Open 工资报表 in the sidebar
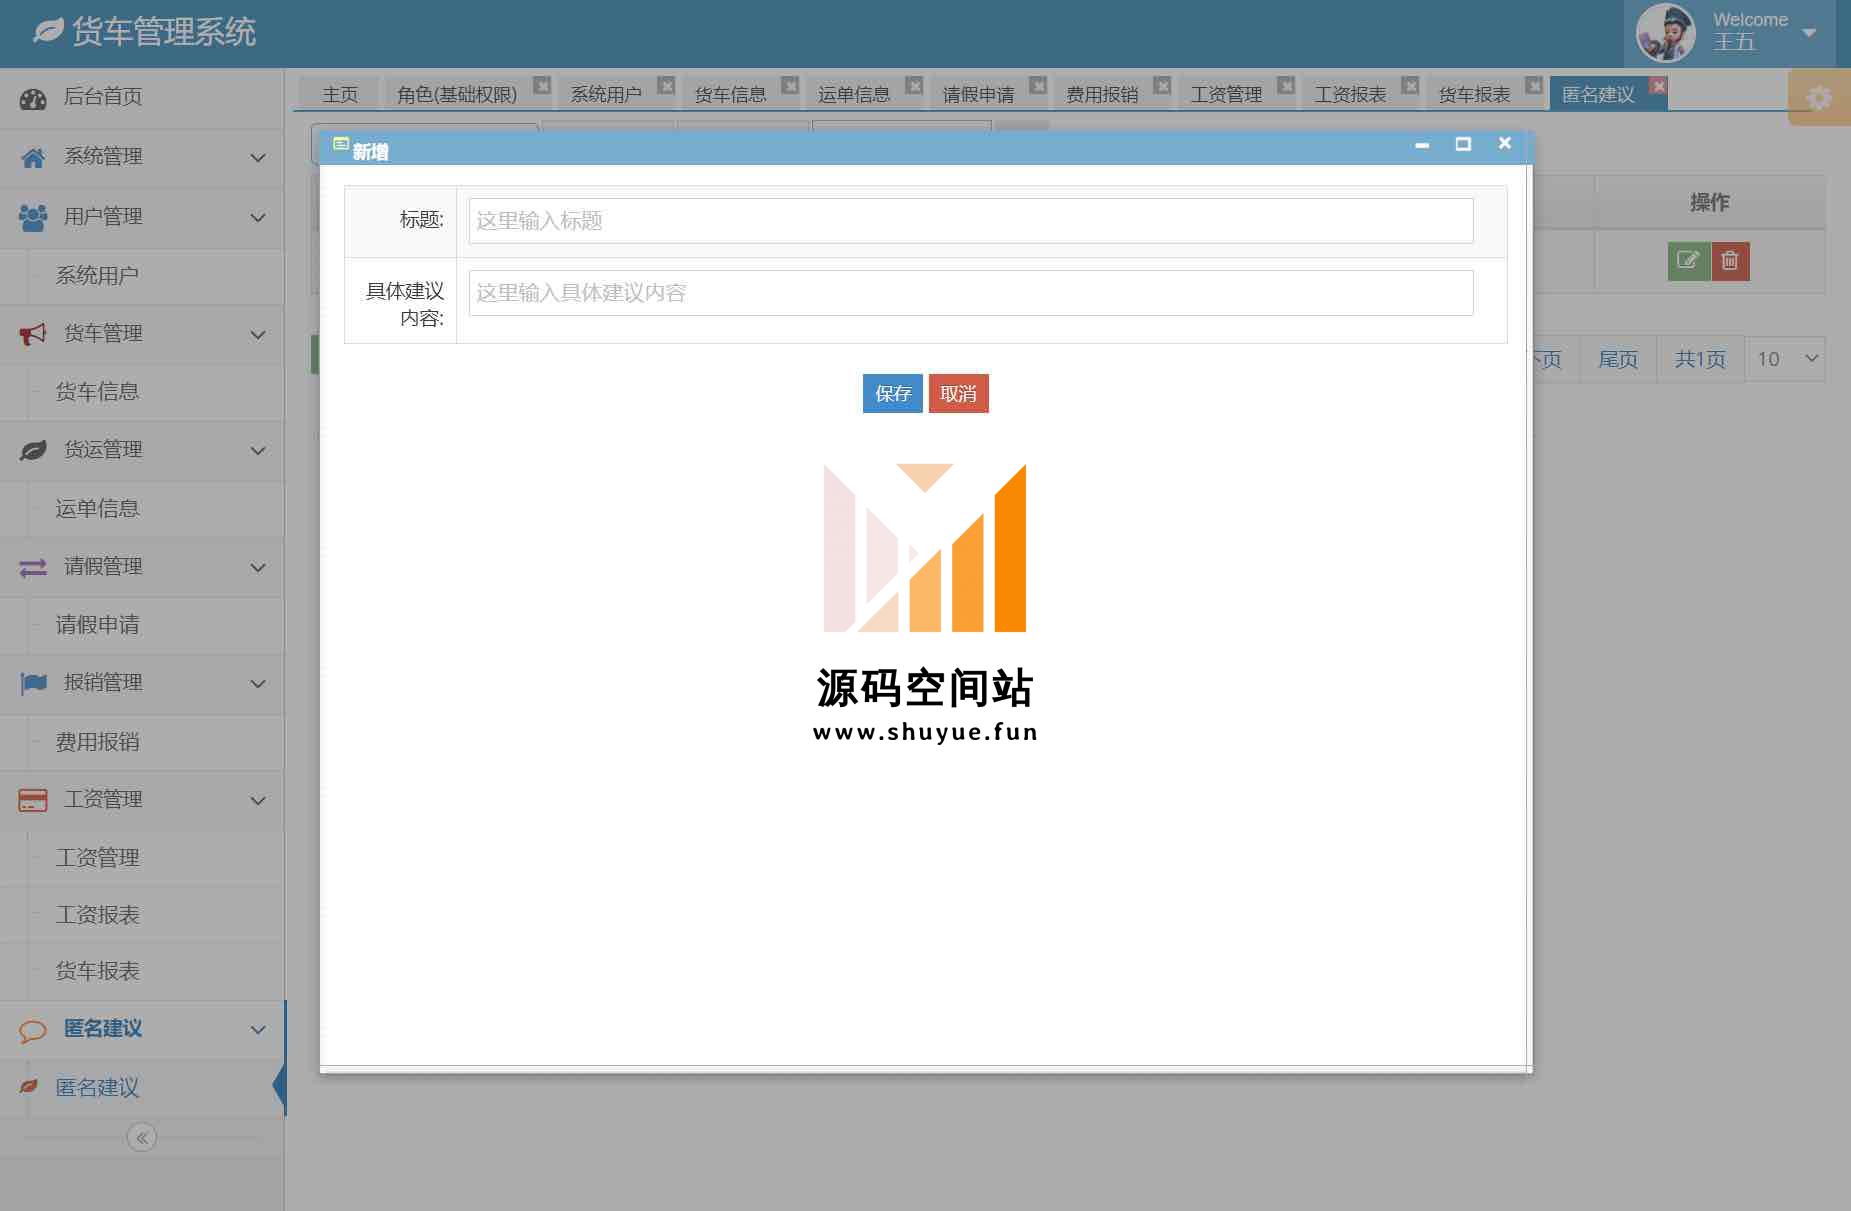 tap(97, 915)
